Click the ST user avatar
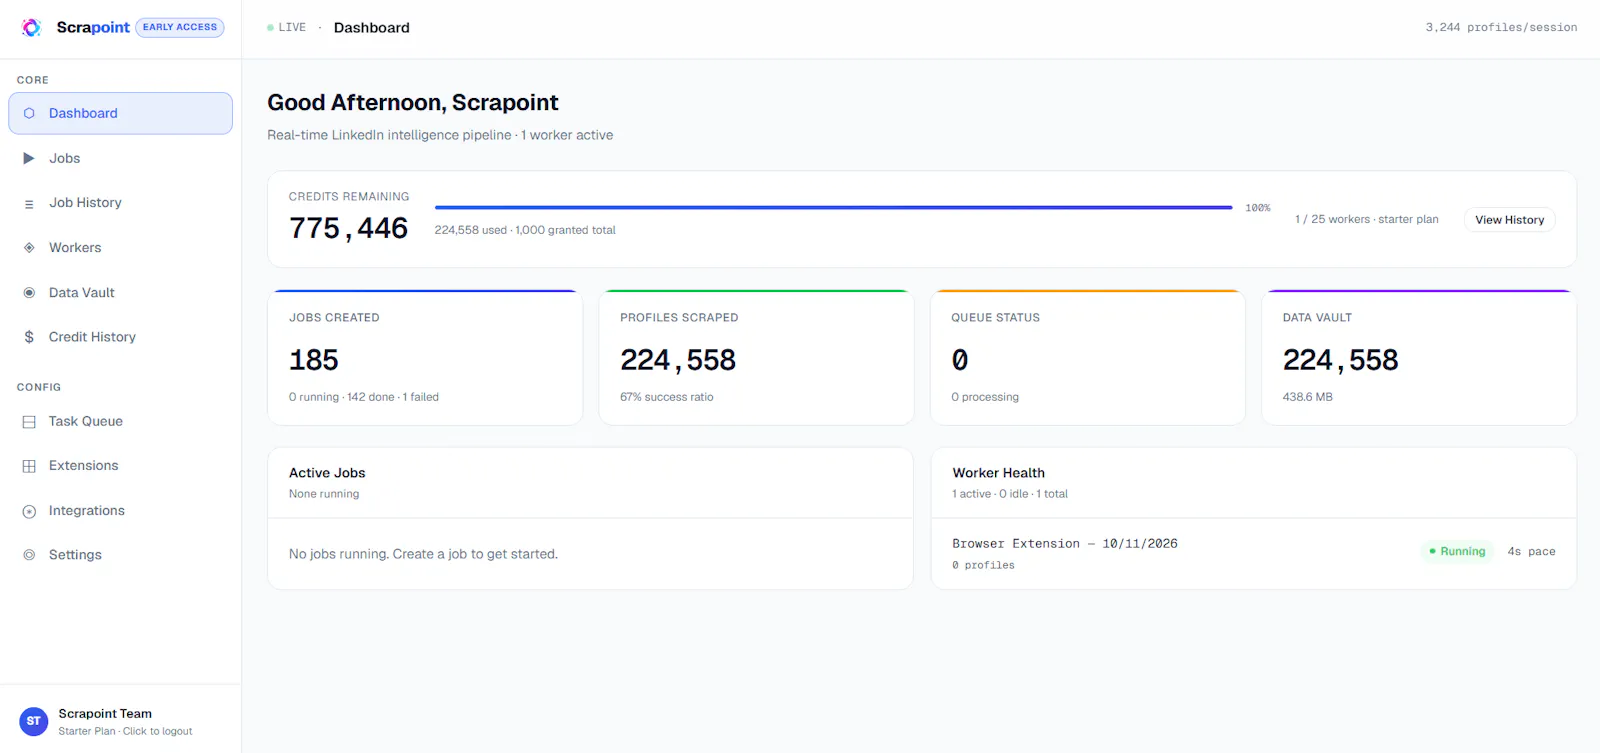Image resolution: width=1600 pixels, height=753 pixels. tap(34, 721)
